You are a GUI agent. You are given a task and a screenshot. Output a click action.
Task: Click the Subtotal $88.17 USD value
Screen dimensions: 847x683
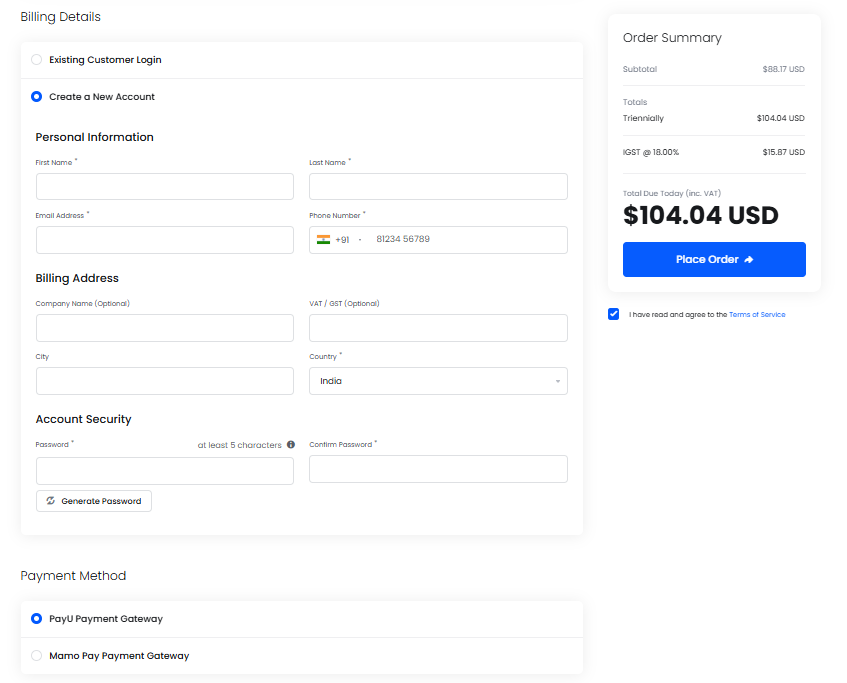click(x=783, y=69)
